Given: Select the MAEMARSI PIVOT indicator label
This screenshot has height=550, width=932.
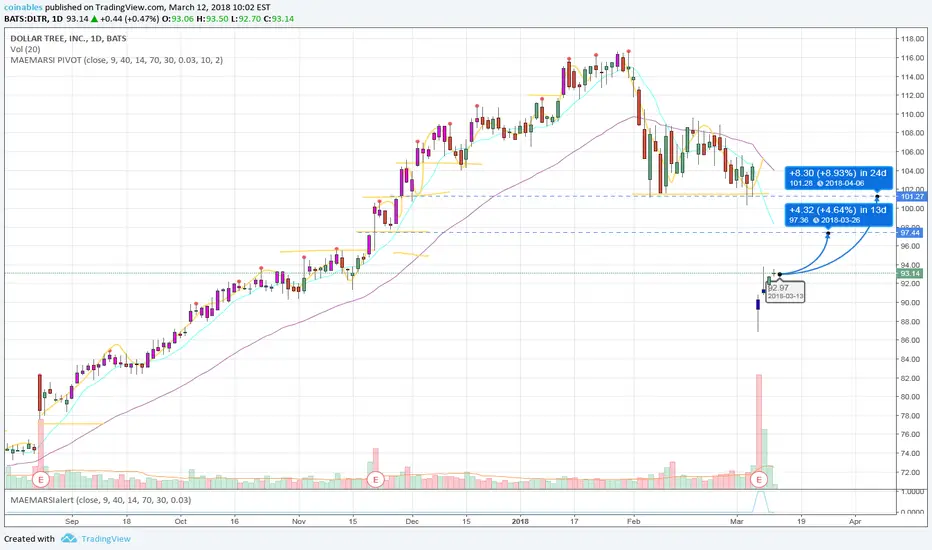Looking at the screenshot, I should pos(116,60).
